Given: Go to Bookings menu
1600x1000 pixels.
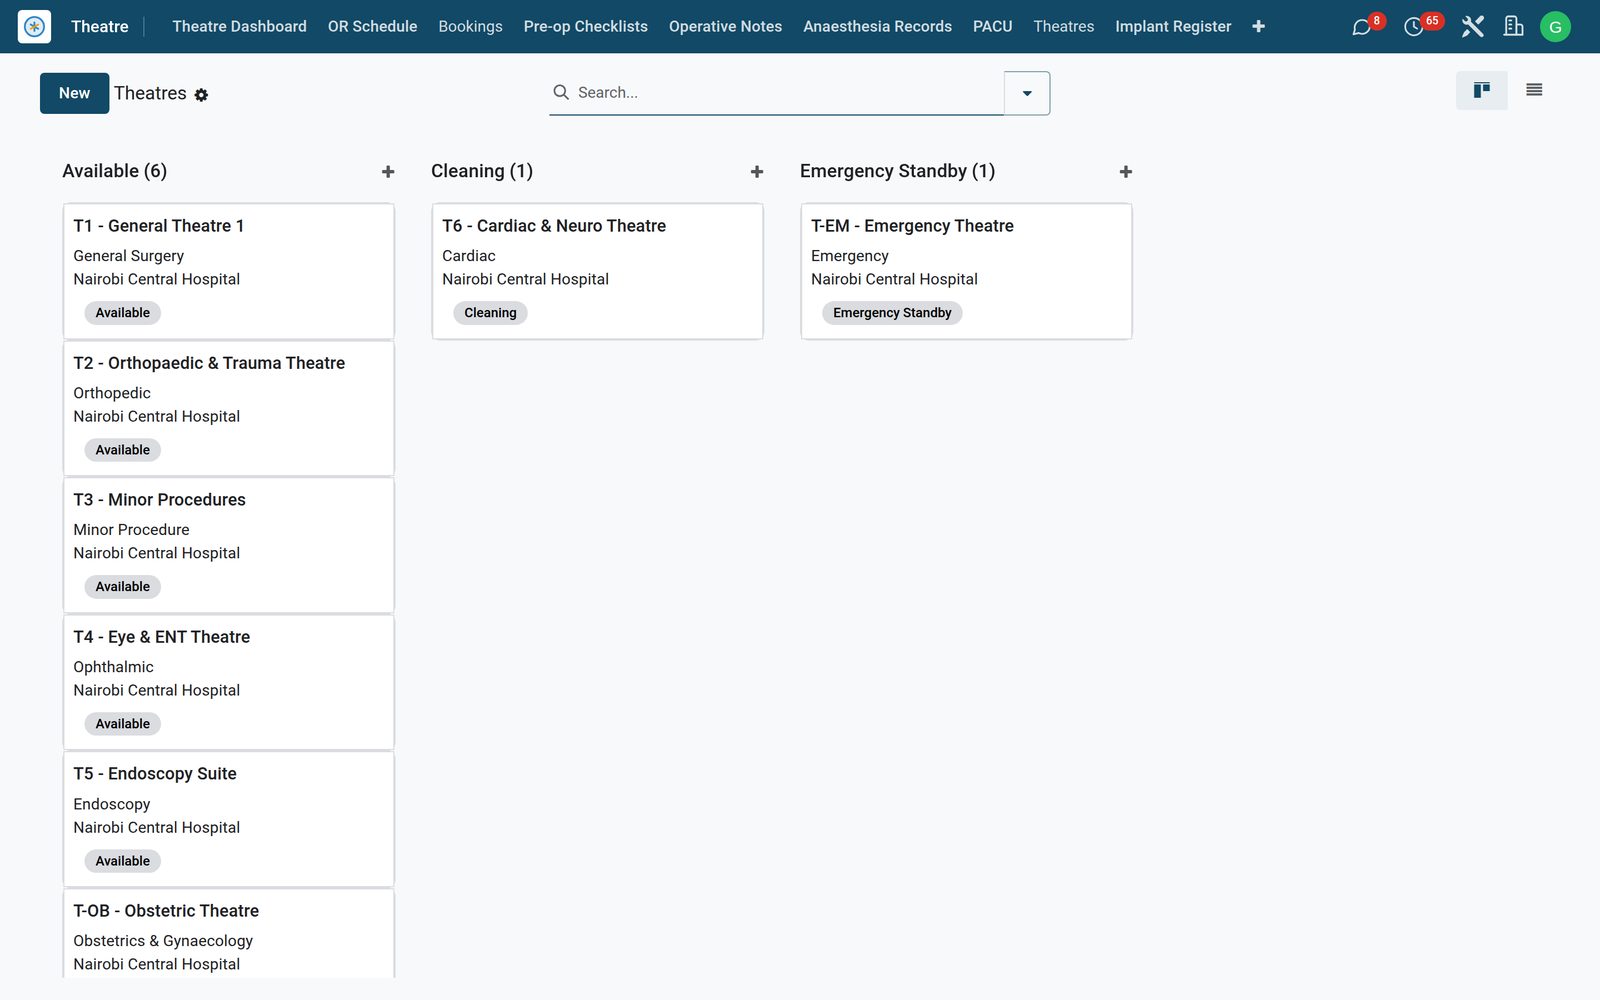Looking at the screenshot, I should [470, 26].
